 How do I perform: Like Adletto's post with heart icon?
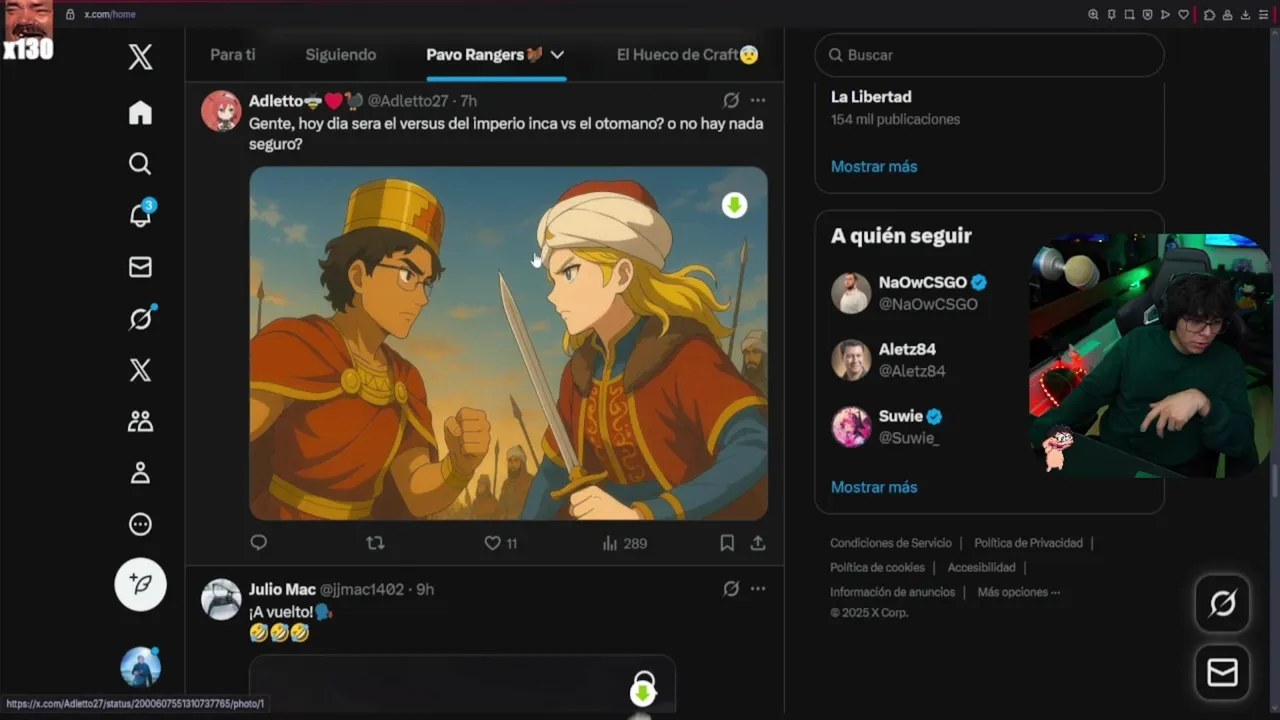[x=492, y=543]
